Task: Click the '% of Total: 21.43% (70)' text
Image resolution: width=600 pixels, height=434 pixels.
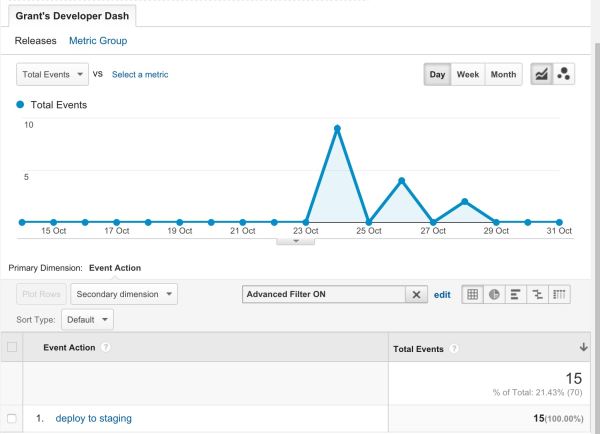Action: [537, 392]
